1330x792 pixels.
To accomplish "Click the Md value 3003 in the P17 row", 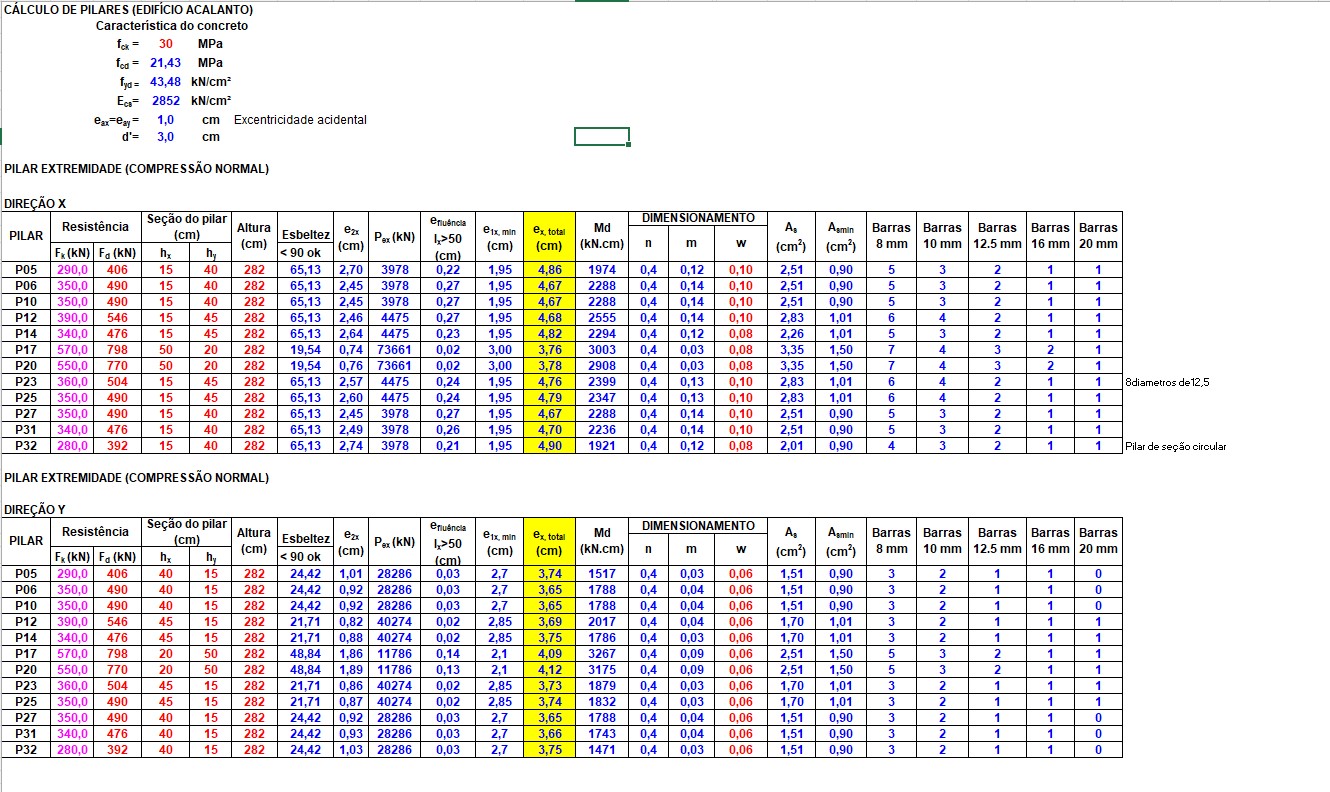I will tap(602, 350).
